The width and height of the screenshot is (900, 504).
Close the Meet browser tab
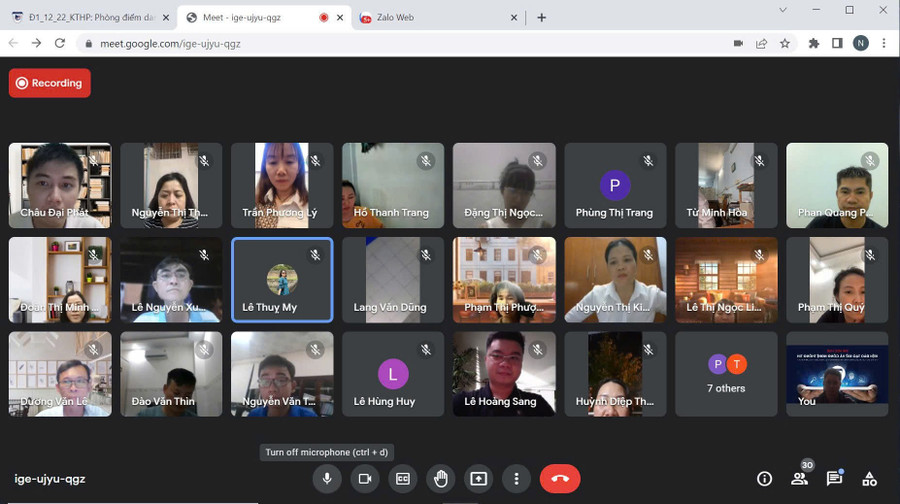(340, 18)
